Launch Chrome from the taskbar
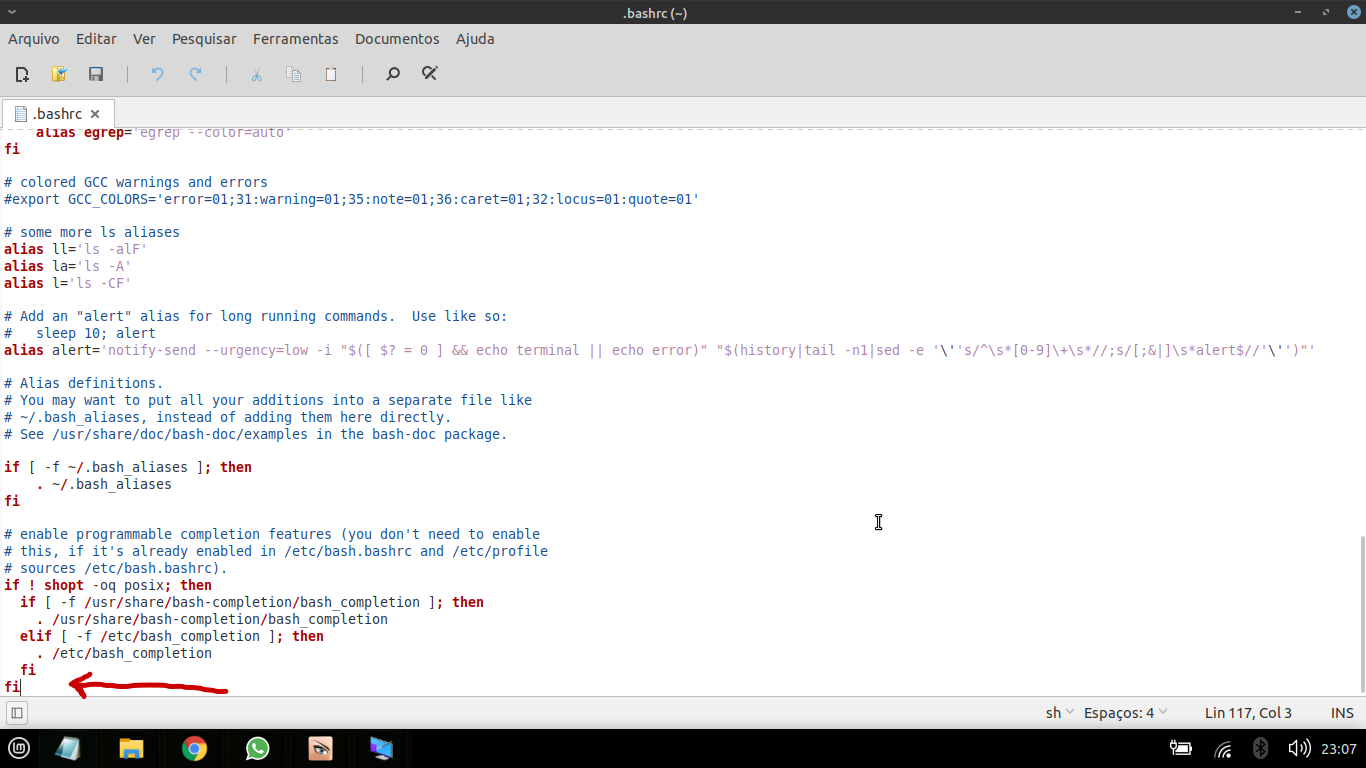 (x=194, y=748)
